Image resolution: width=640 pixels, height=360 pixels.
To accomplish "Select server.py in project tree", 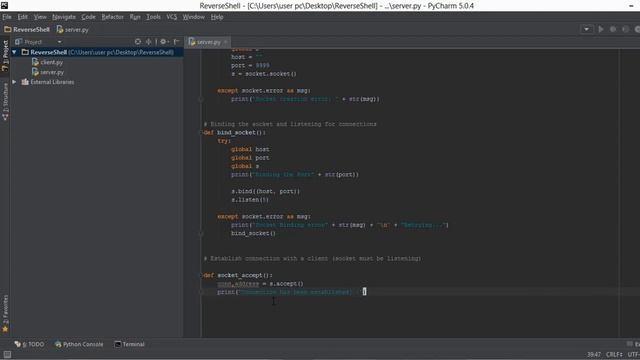I will pyautogui.click(x=48, y=72).
